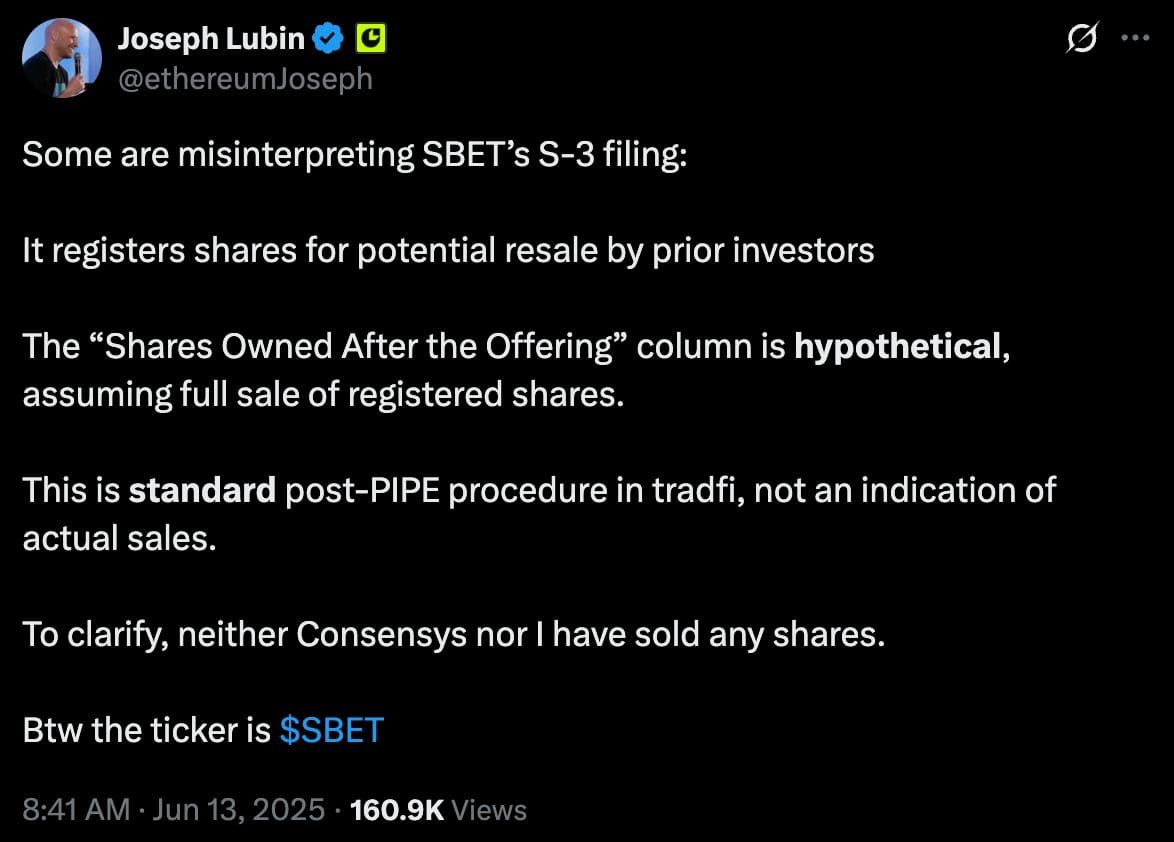Click the bold word hypothetical
Screen dimensions: 1174x842
897,347
